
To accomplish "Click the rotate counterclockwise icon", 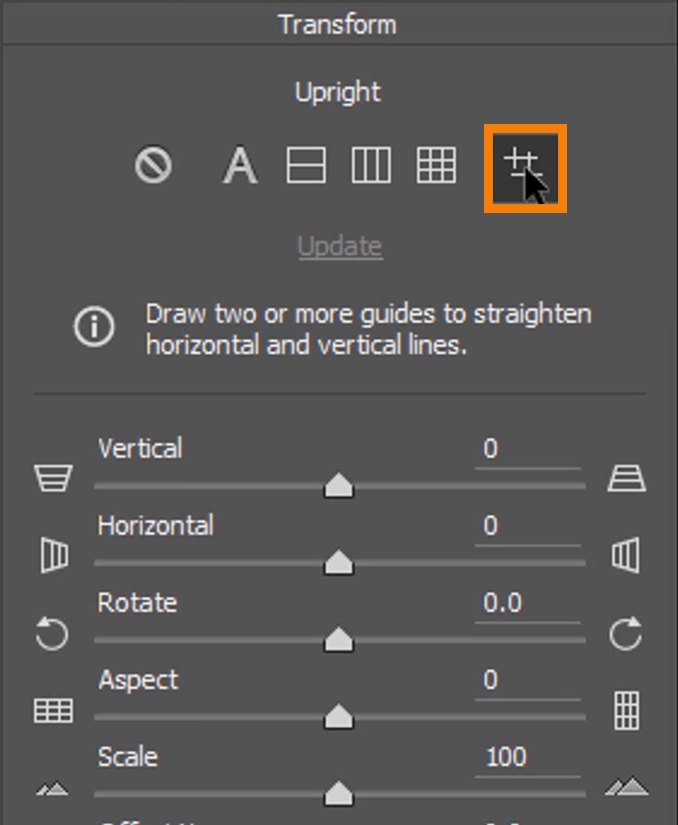I will click(52, 634).
